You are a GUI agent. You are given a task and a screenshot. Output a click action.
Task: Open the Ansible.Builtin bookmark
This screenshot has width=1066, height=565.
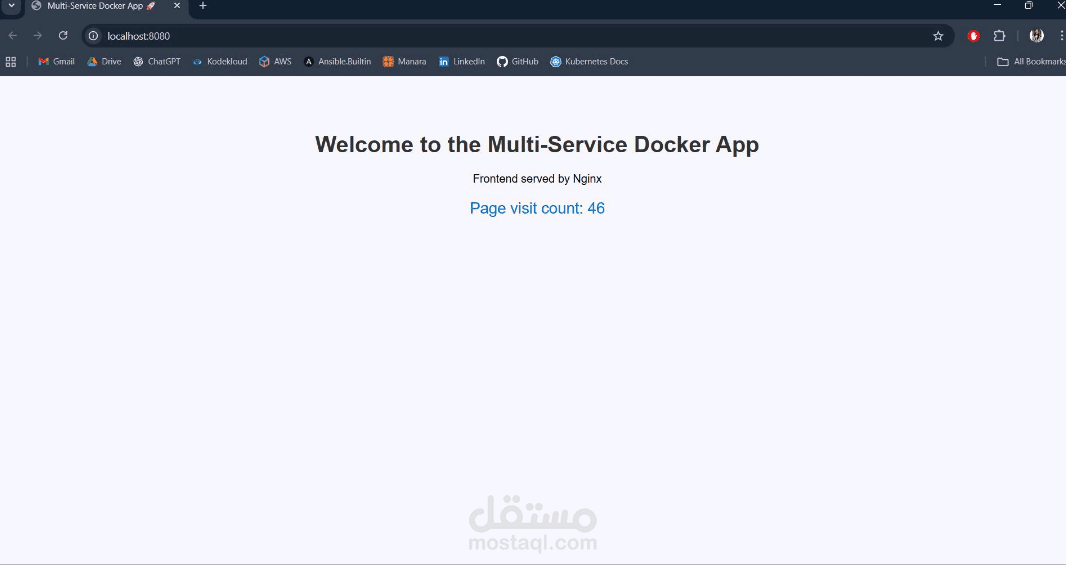pos(337,62)
